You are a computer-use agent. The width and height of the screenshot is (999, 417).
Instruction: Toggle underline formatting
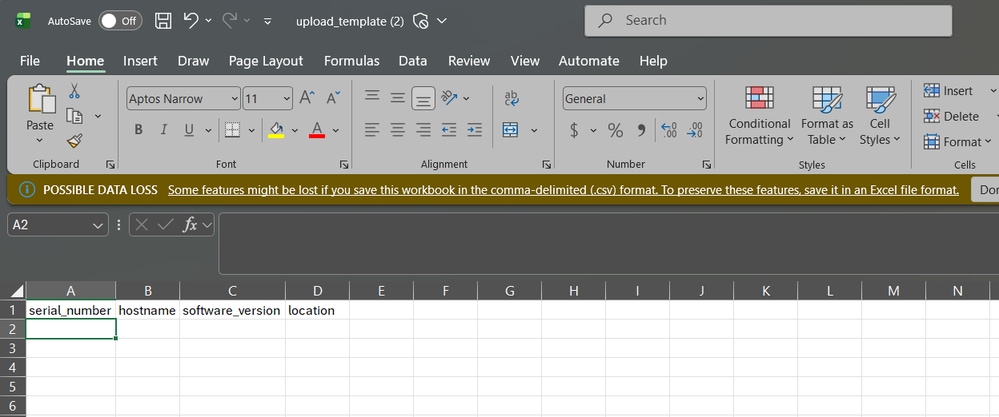click(x=189, y=130)
